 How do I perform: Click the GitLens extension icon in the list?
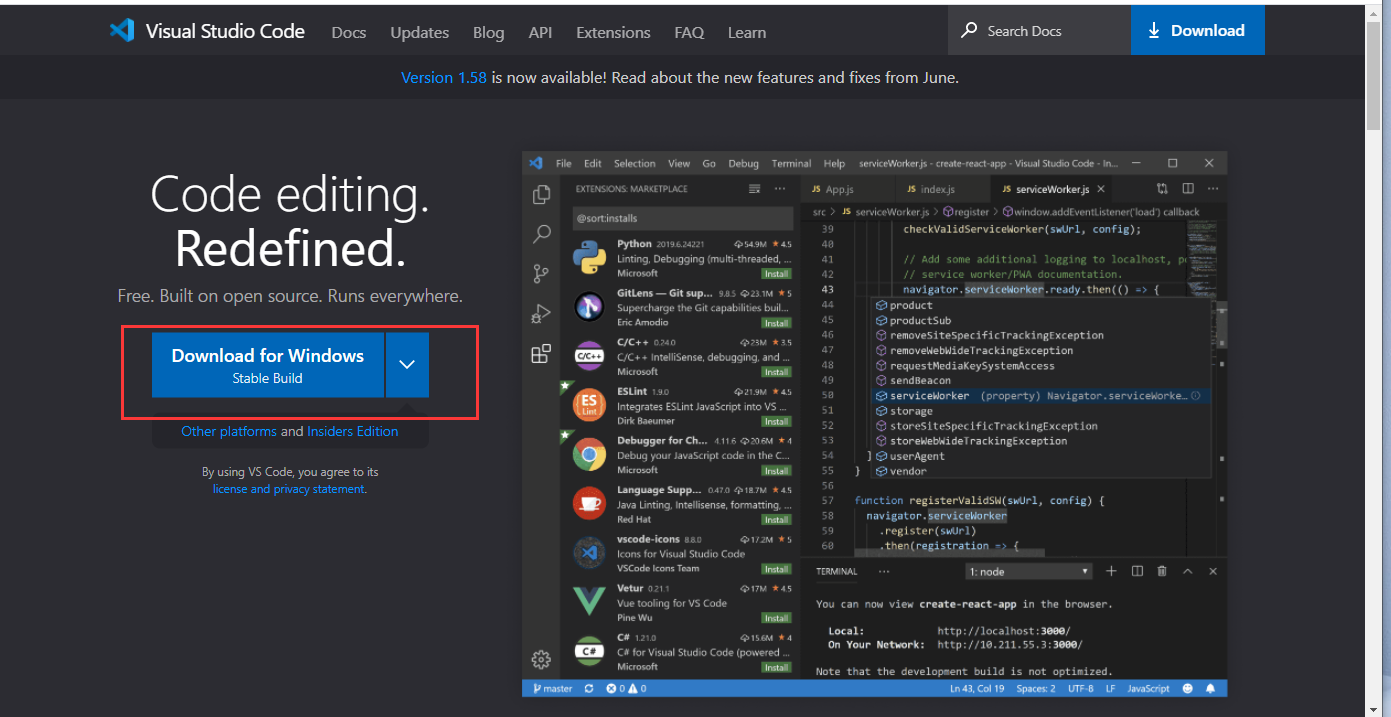(x=589, y=306)
